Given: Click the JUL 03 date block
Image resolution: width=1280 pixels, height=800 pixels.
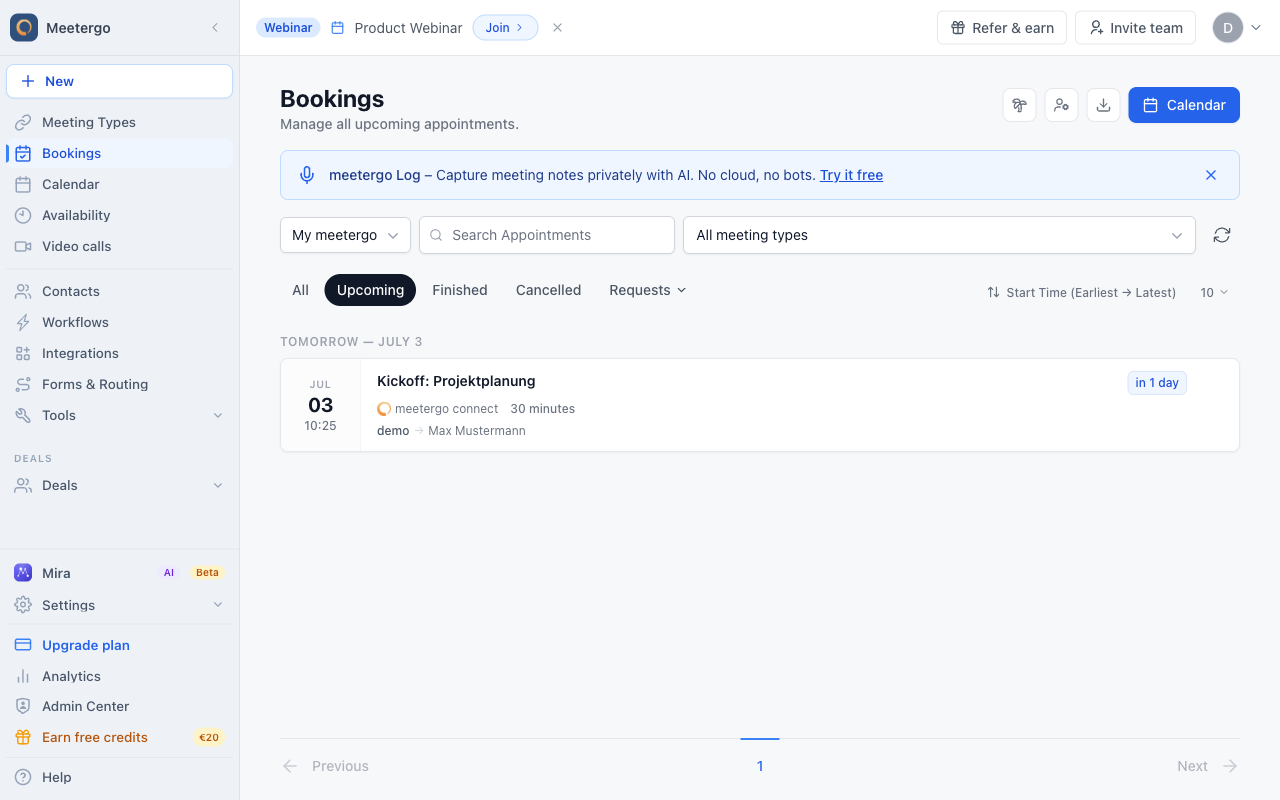Looking at the screenshot, I should tap(320, 405).
